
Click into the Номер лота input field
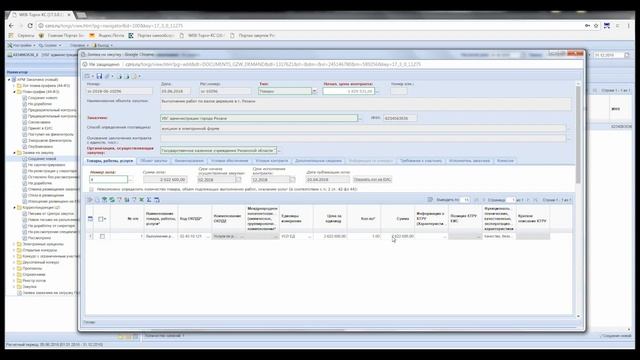108,180
